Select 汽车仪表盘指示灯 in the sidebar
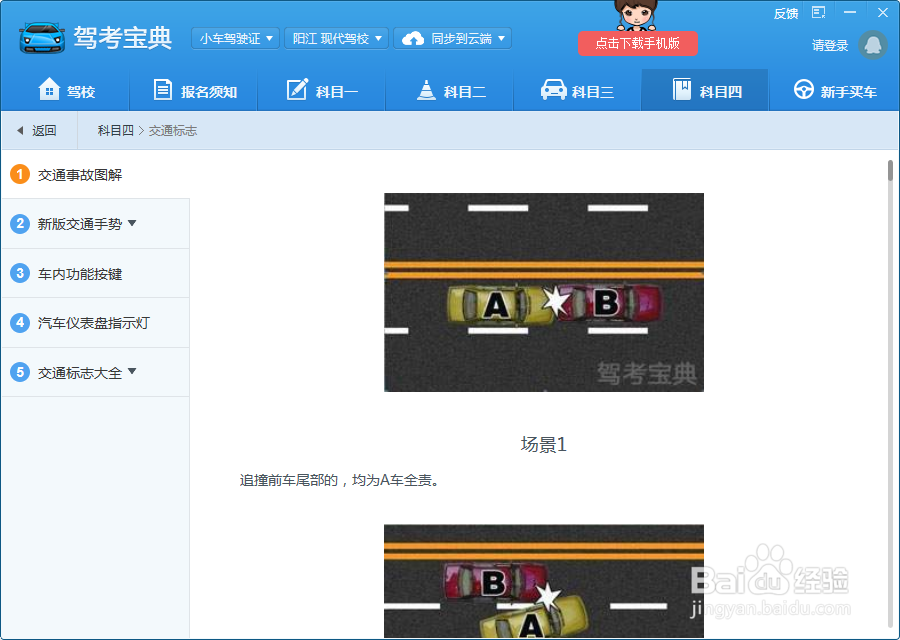The image size is (900, 640). click(95, 323)
